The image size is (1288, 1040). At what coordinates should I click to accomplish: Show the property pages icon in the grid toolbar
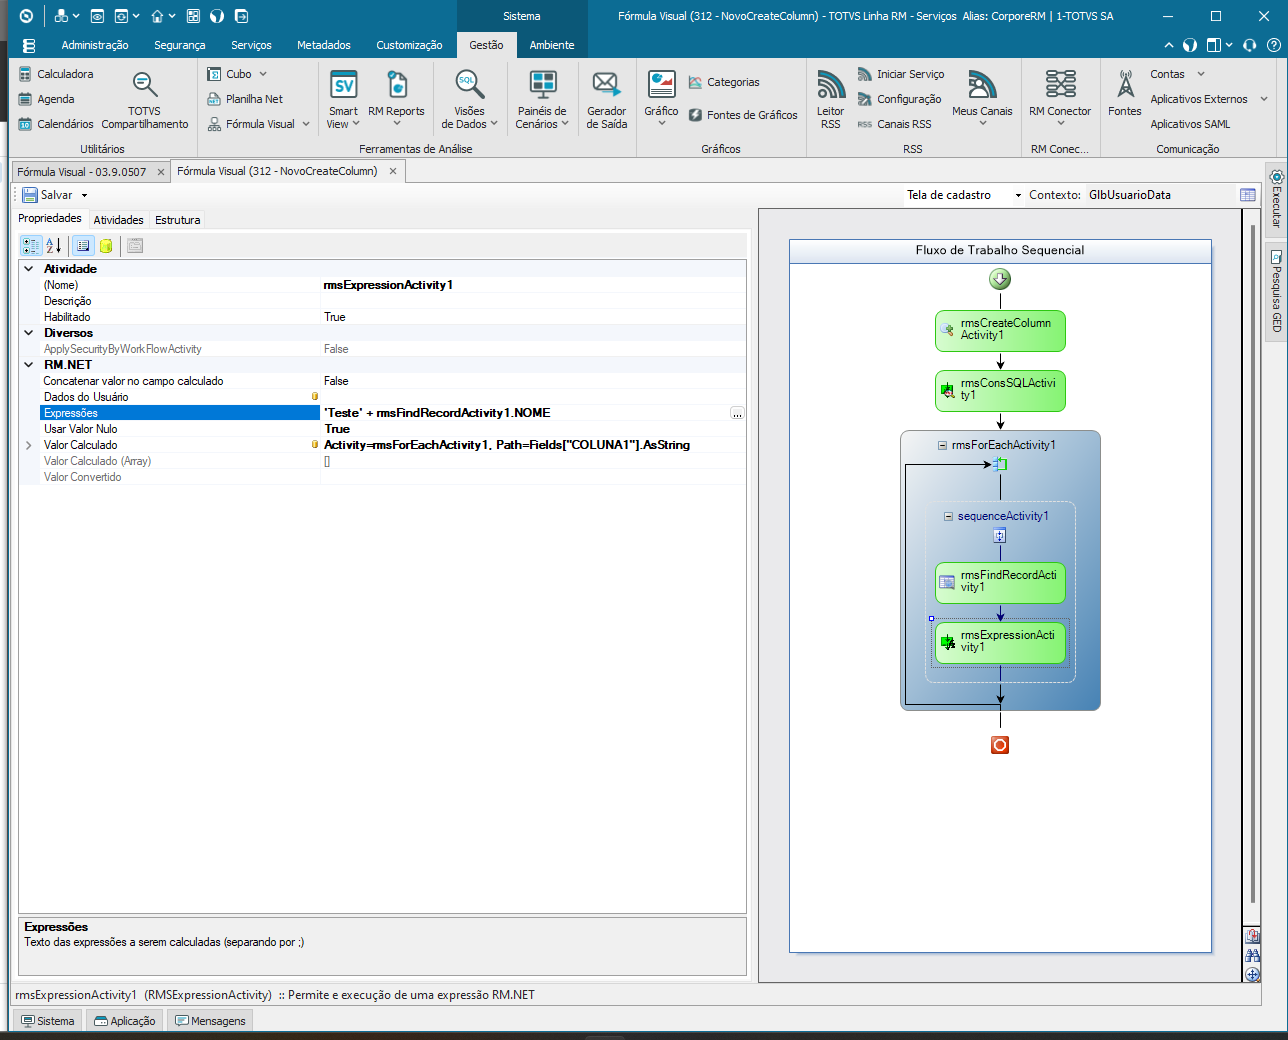[x=135, y=245]
